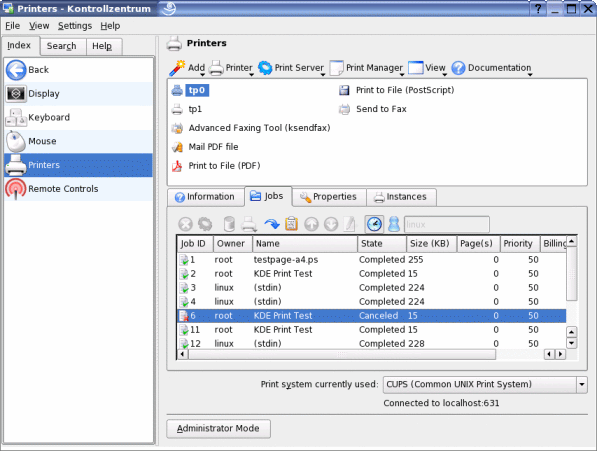597x451 pixels.
Task: Click the increase priority up-arrow icon
Action: pyautogui.click(x=311, y=224)
